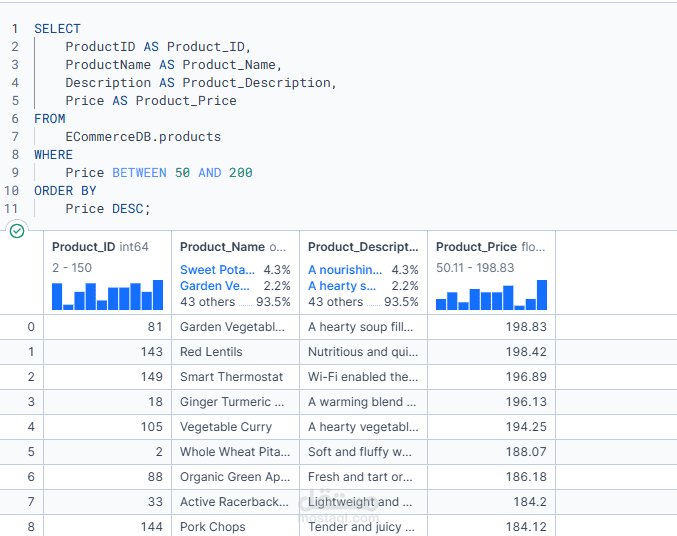Click the value 200 in the query

(x=240, y=173)
